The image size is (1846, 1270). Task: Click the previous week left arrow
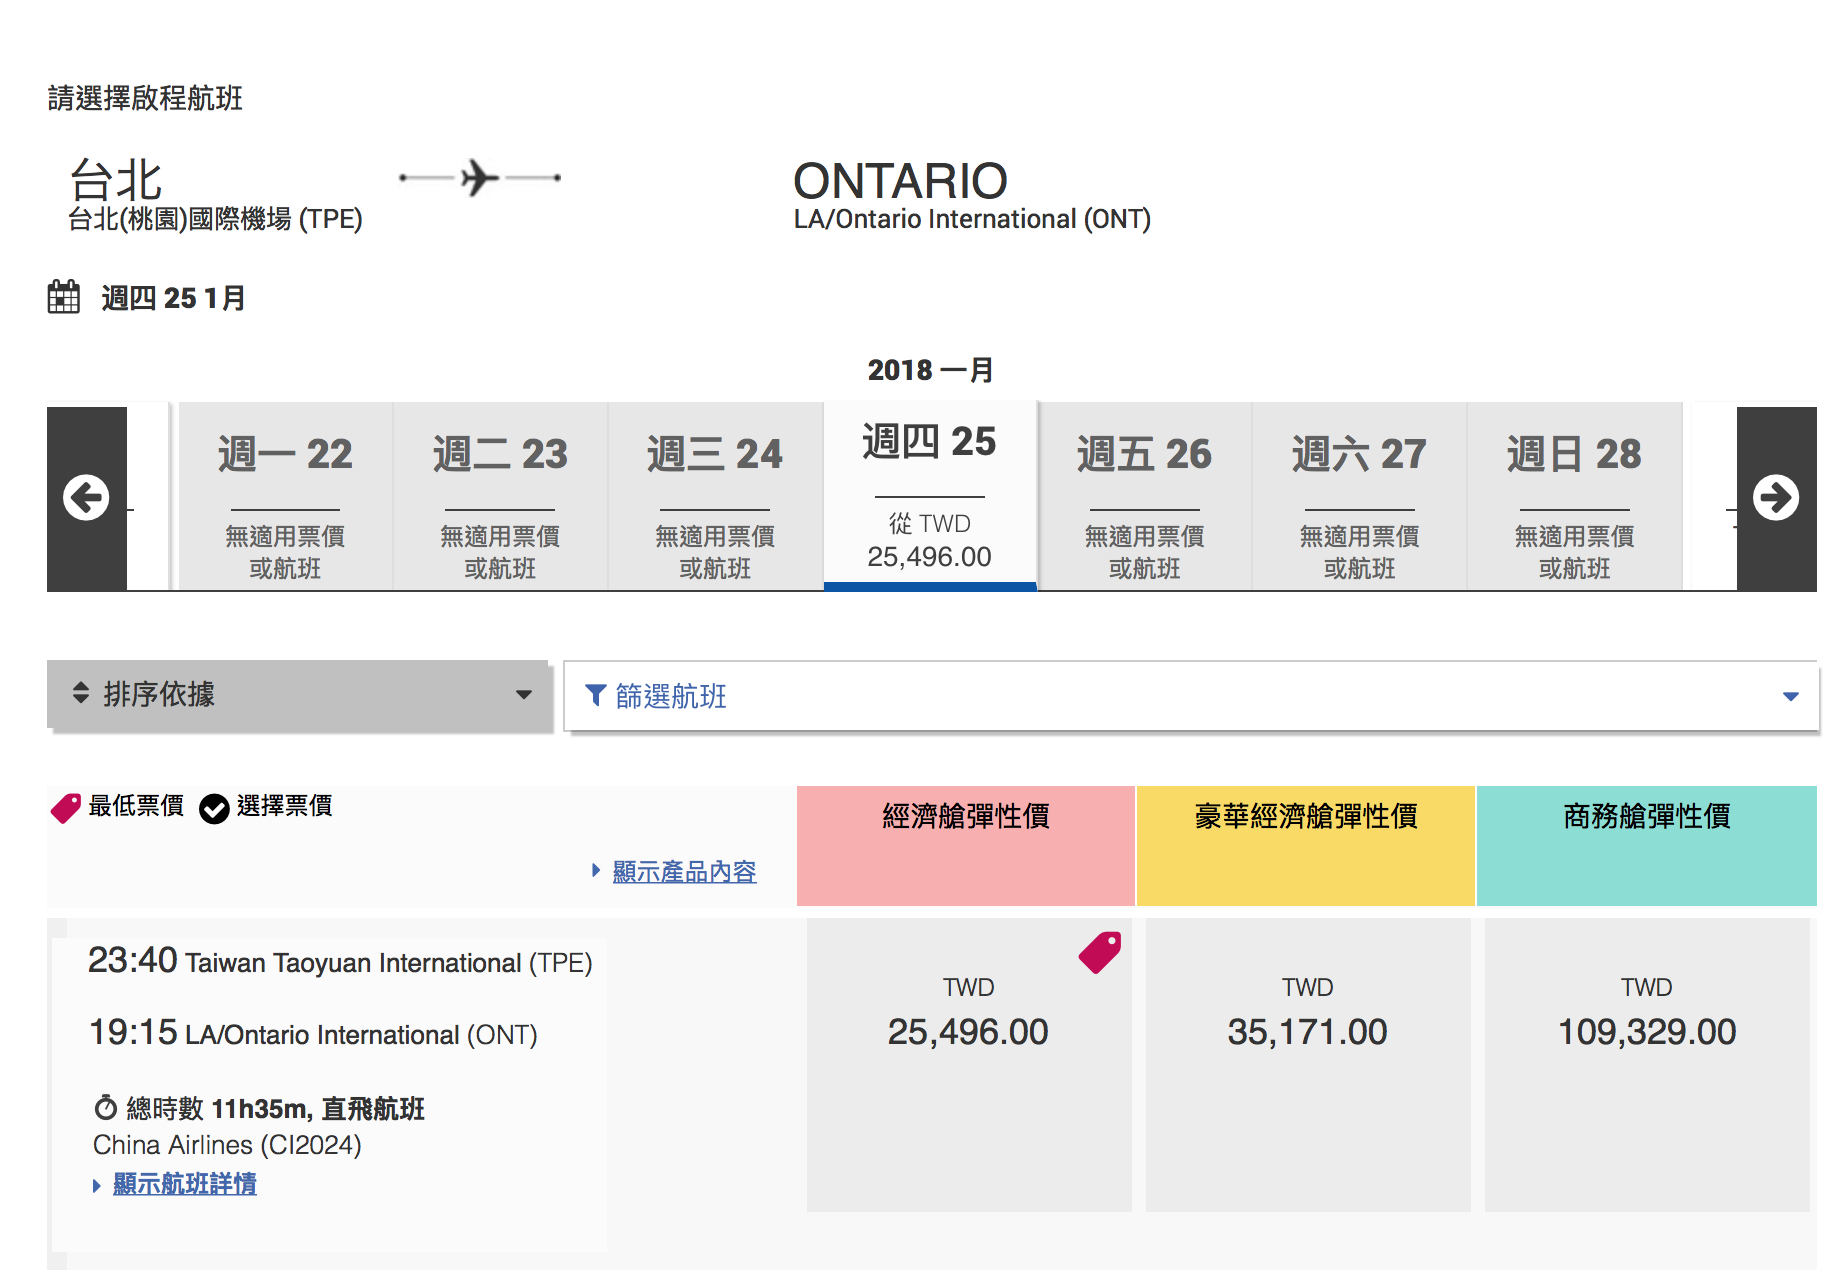pos(86,498)
